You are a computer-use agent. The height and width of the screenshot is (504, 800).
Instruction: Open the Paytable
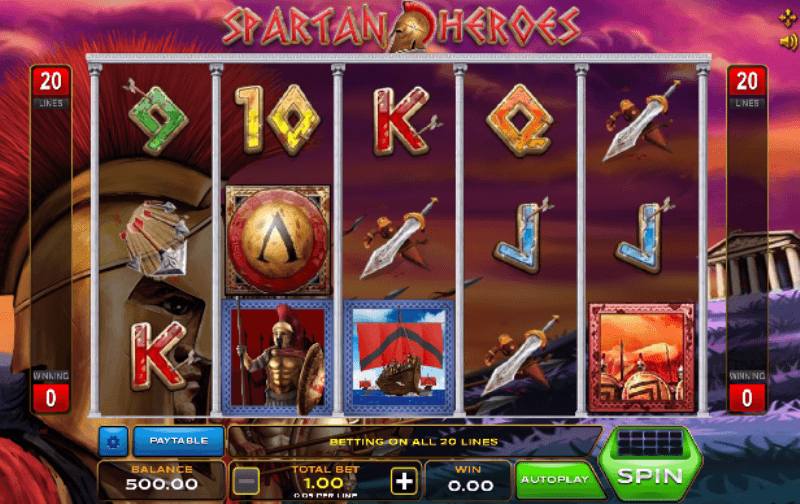point(179,441)
